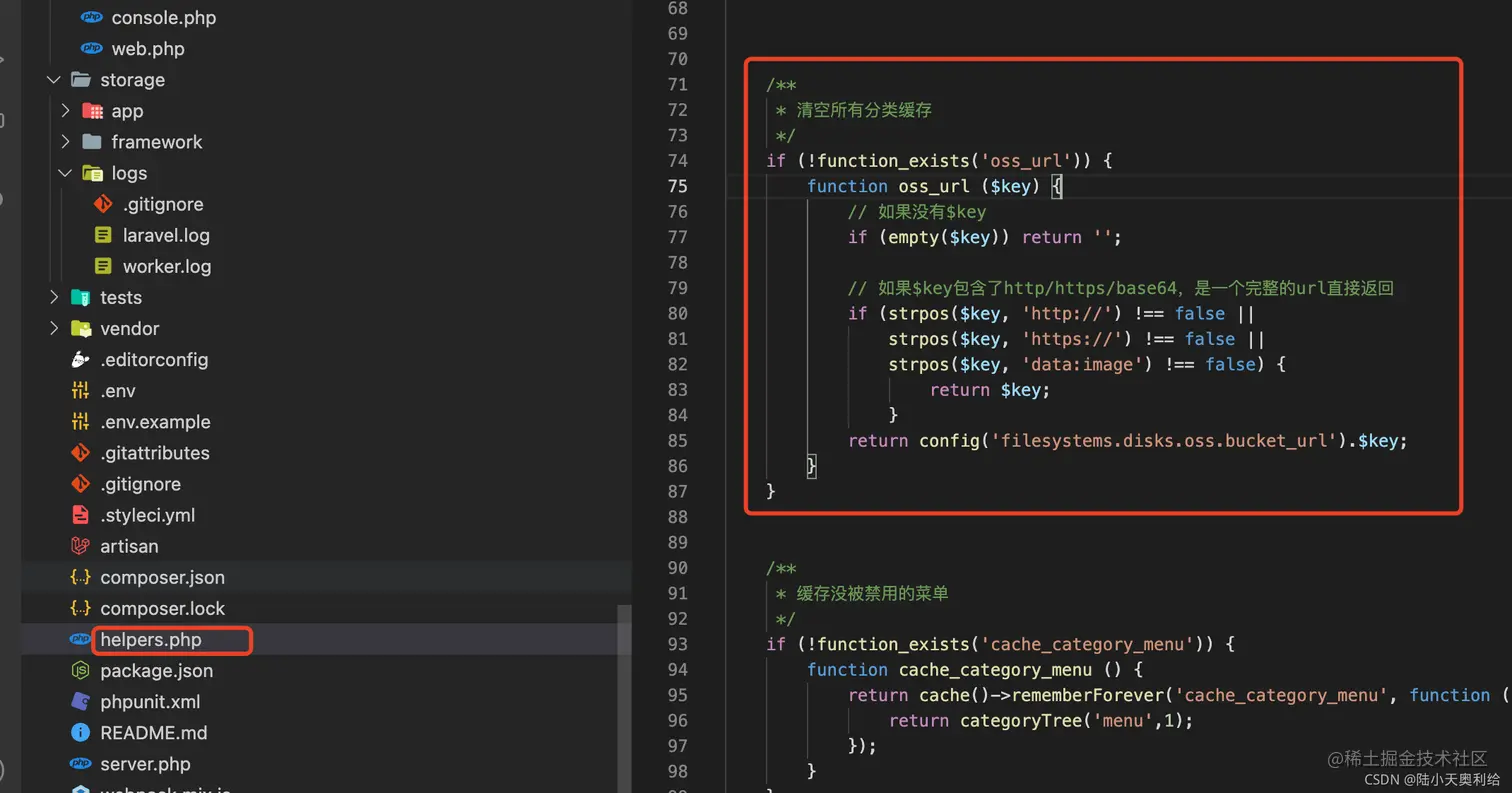Viewport: 1512px width, 793px height.
Task: Click the worker.log file icon
Action: click(103, 266)
